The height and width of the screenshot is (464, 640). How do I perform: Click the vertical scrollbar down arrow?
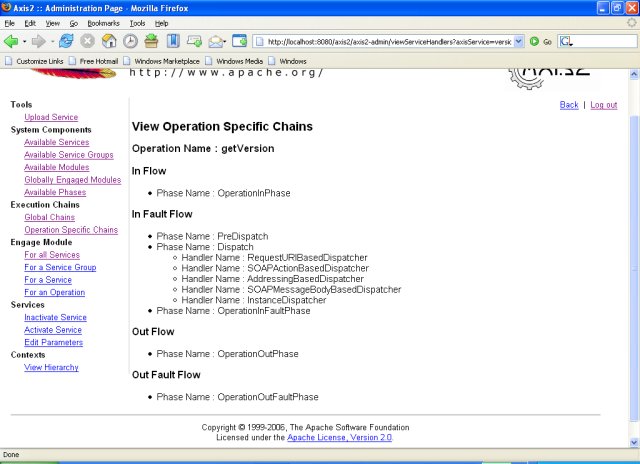pyautogui.click(x=634, y=442)
